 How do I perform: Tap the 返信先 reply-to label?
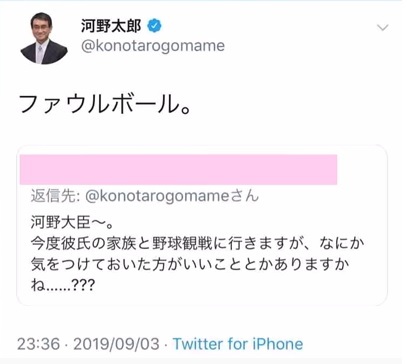tap(55, 196)
